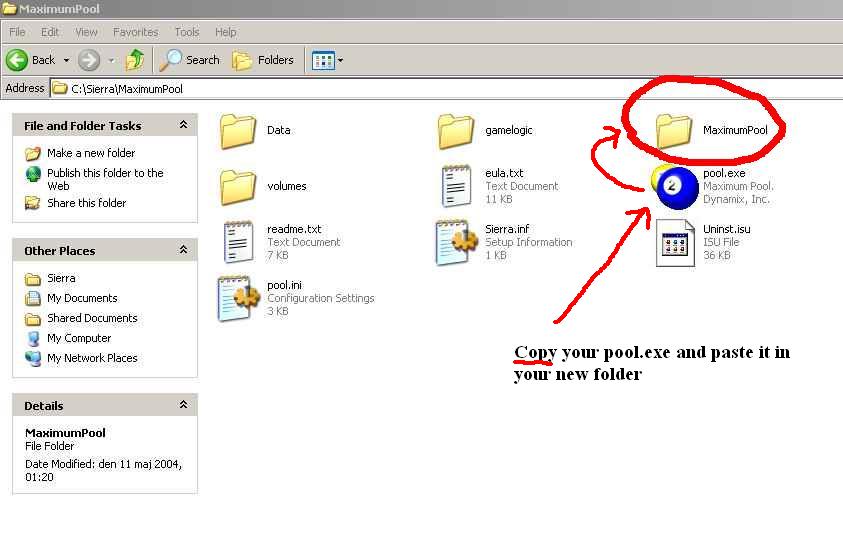The image size is (843, 537).
Task: Click the Share this folder icon
Action: [x=33, y=203]
